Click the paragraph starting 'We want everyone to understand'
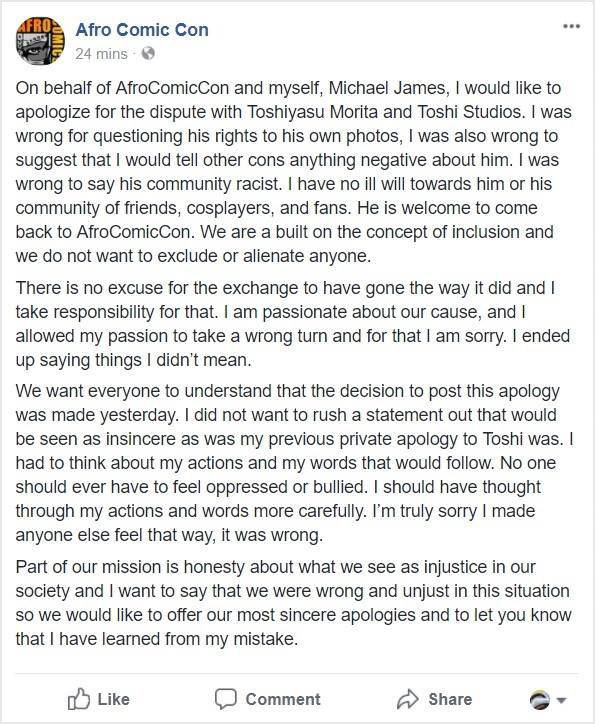Image resolution: width=595 pixels, height=724 pixels. point(294,463)
